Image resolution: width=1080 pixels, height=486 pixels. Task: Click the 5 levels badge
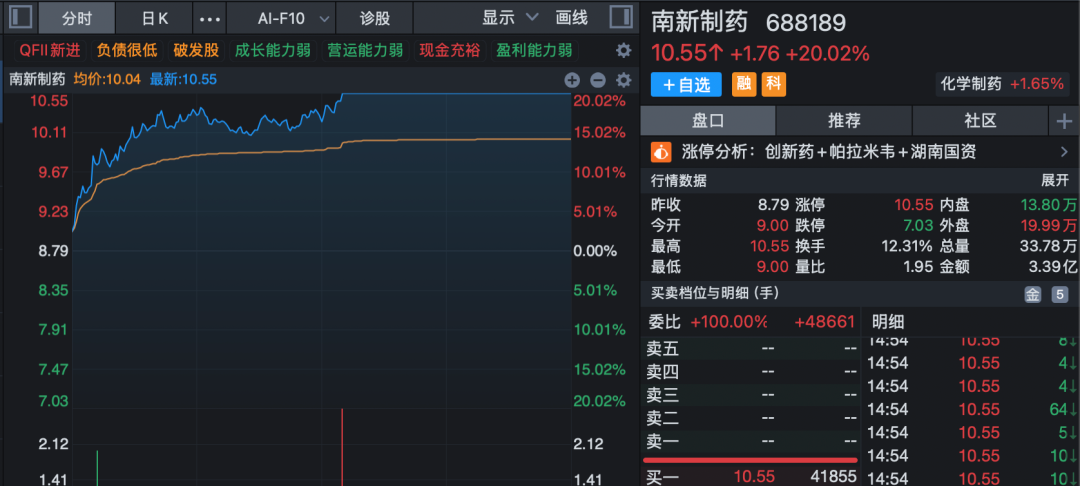click(x=1059, y=295)
